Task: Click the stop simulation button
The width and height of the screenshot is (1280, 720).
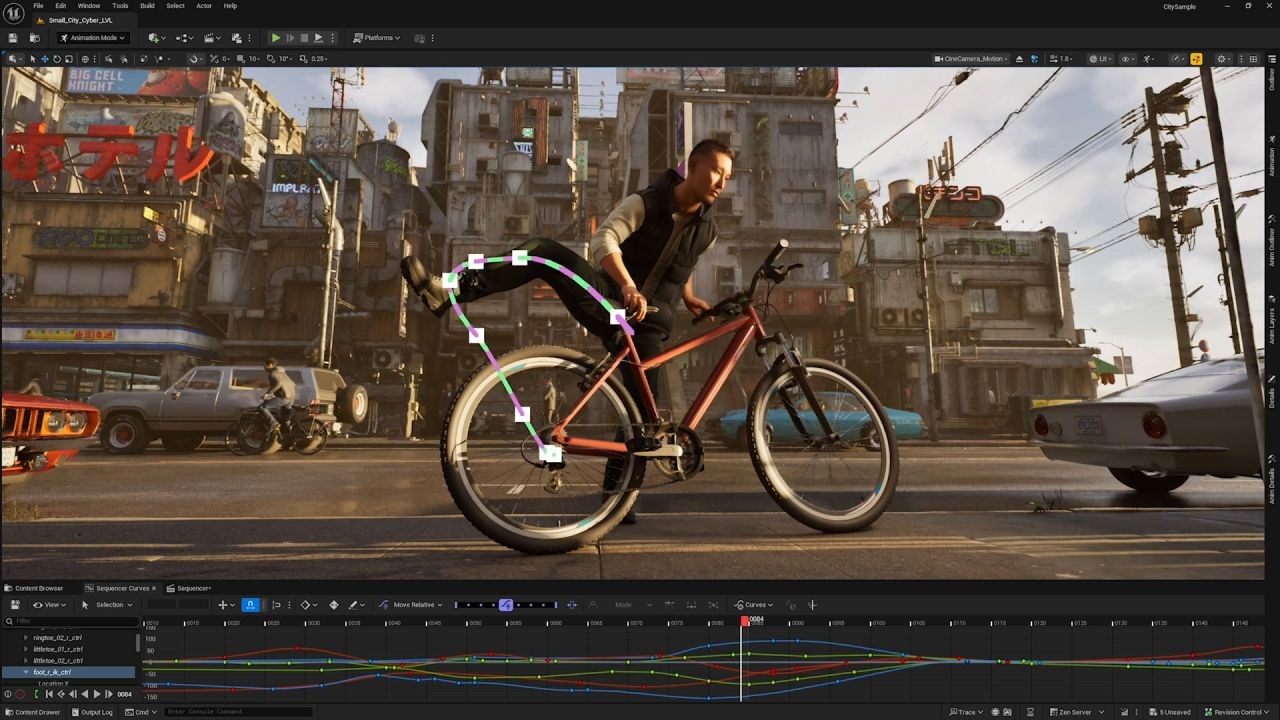Action: pos(304,38)
